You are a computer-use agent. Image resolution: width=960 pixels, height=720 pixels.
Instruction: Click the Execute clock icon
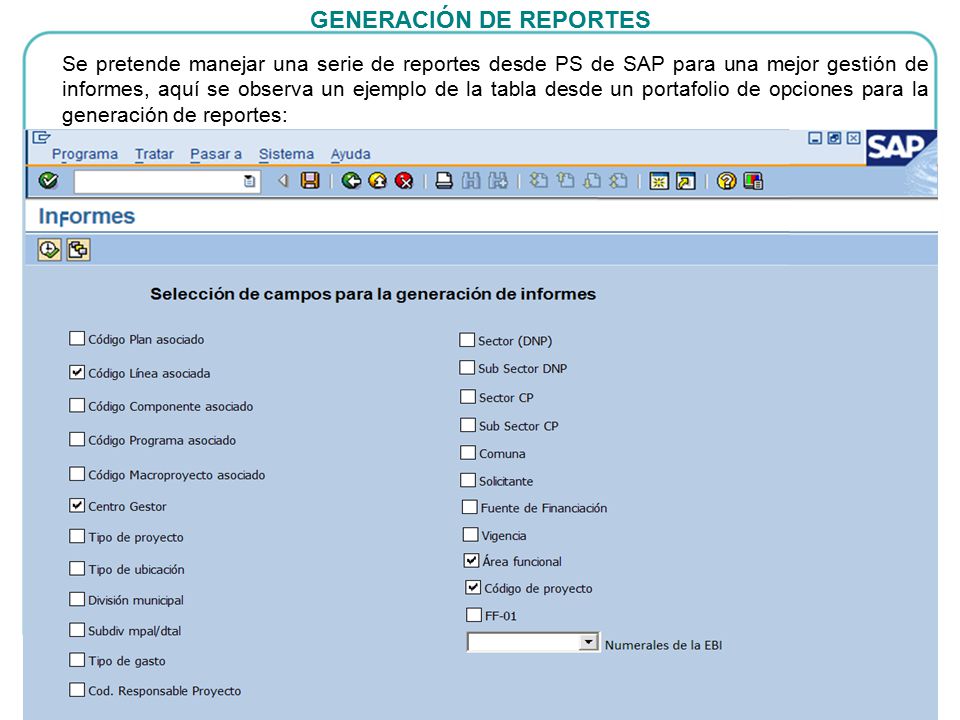[x=49, y=250]
